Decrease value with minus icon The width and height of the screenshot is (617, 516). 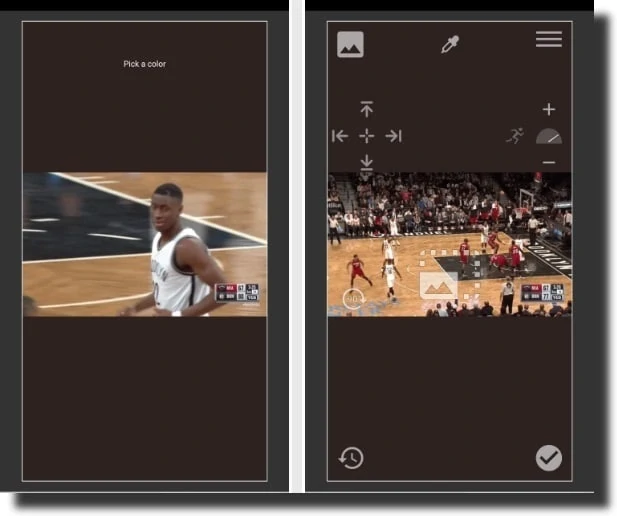click(x=549, y=162)
